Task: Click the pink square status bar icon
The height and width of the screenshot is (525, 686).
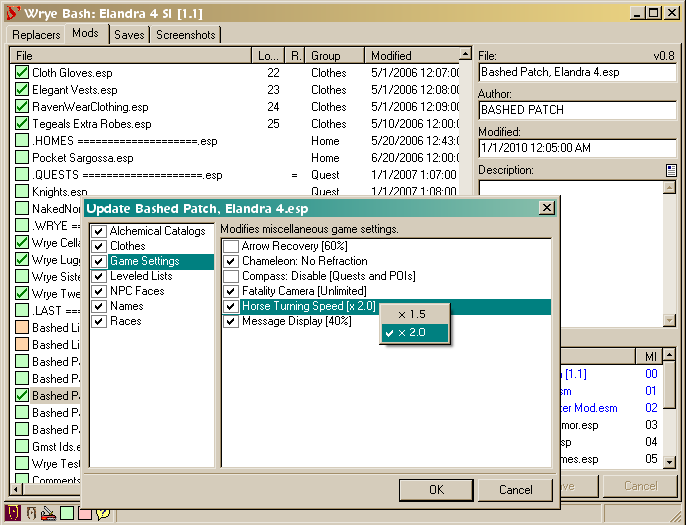Action: [x=85, y=514]
